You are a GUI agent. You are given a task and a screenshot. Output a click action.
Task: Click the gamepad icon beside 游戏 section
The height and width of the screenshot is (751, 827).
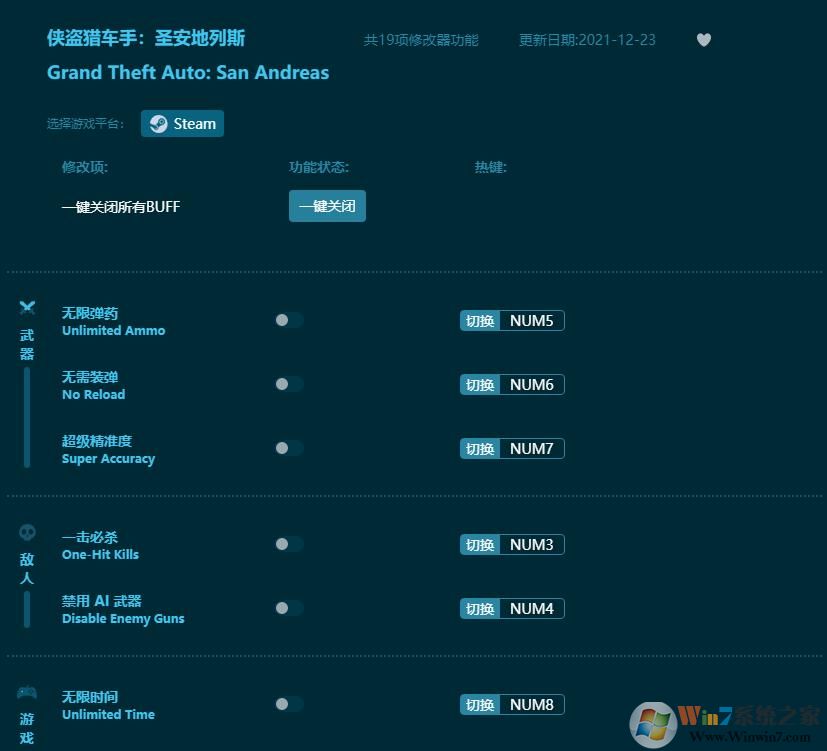(26, 691)
